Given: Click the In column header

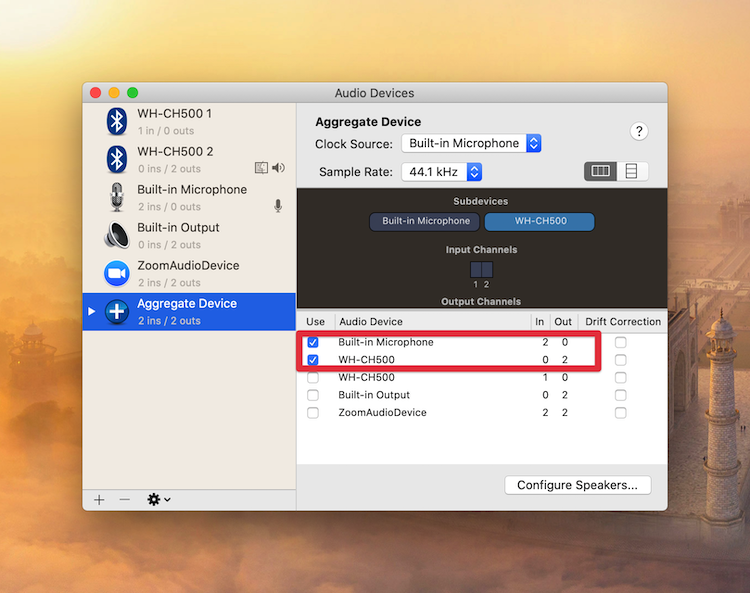Looking at the screenshot, I should tap(540, 321).
